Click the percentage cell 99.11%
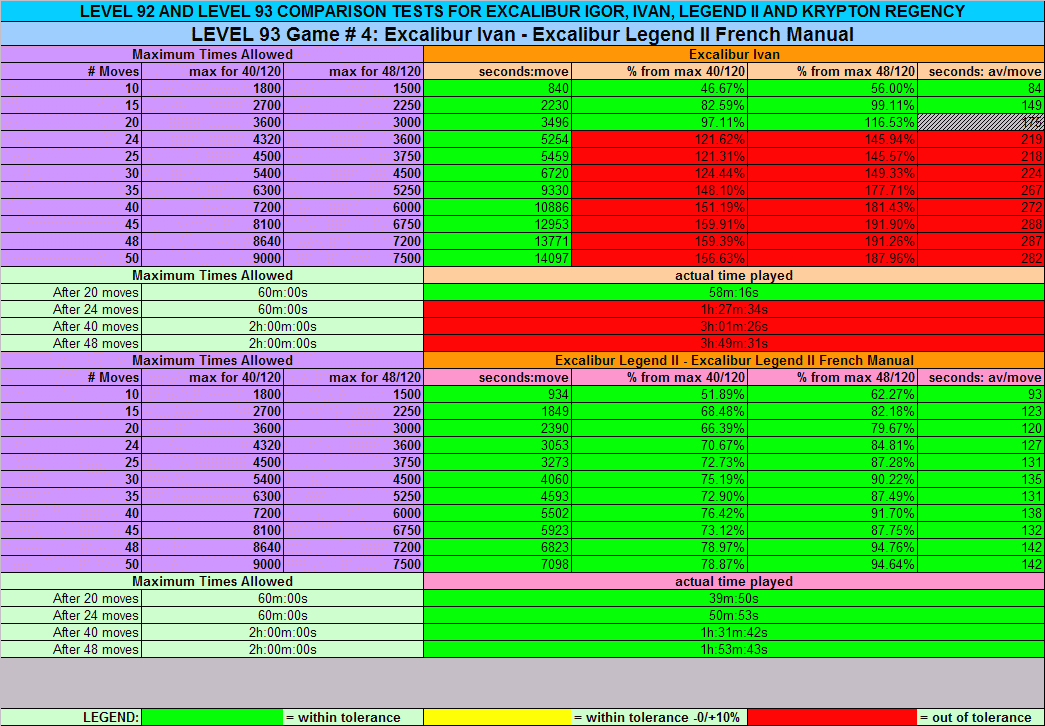 point(832,105)
